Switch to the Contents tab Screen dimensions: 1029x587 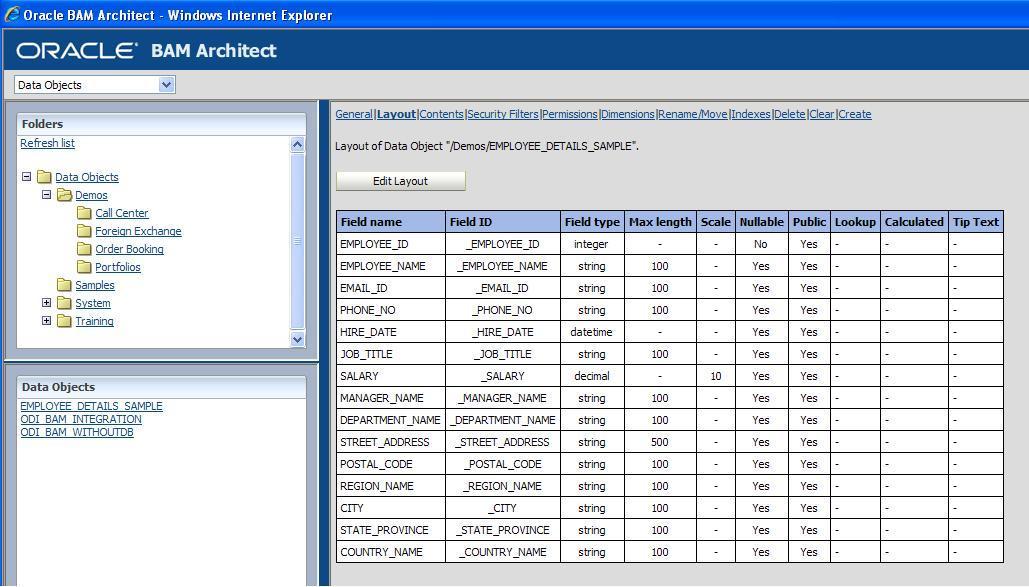tap(441, 114)
